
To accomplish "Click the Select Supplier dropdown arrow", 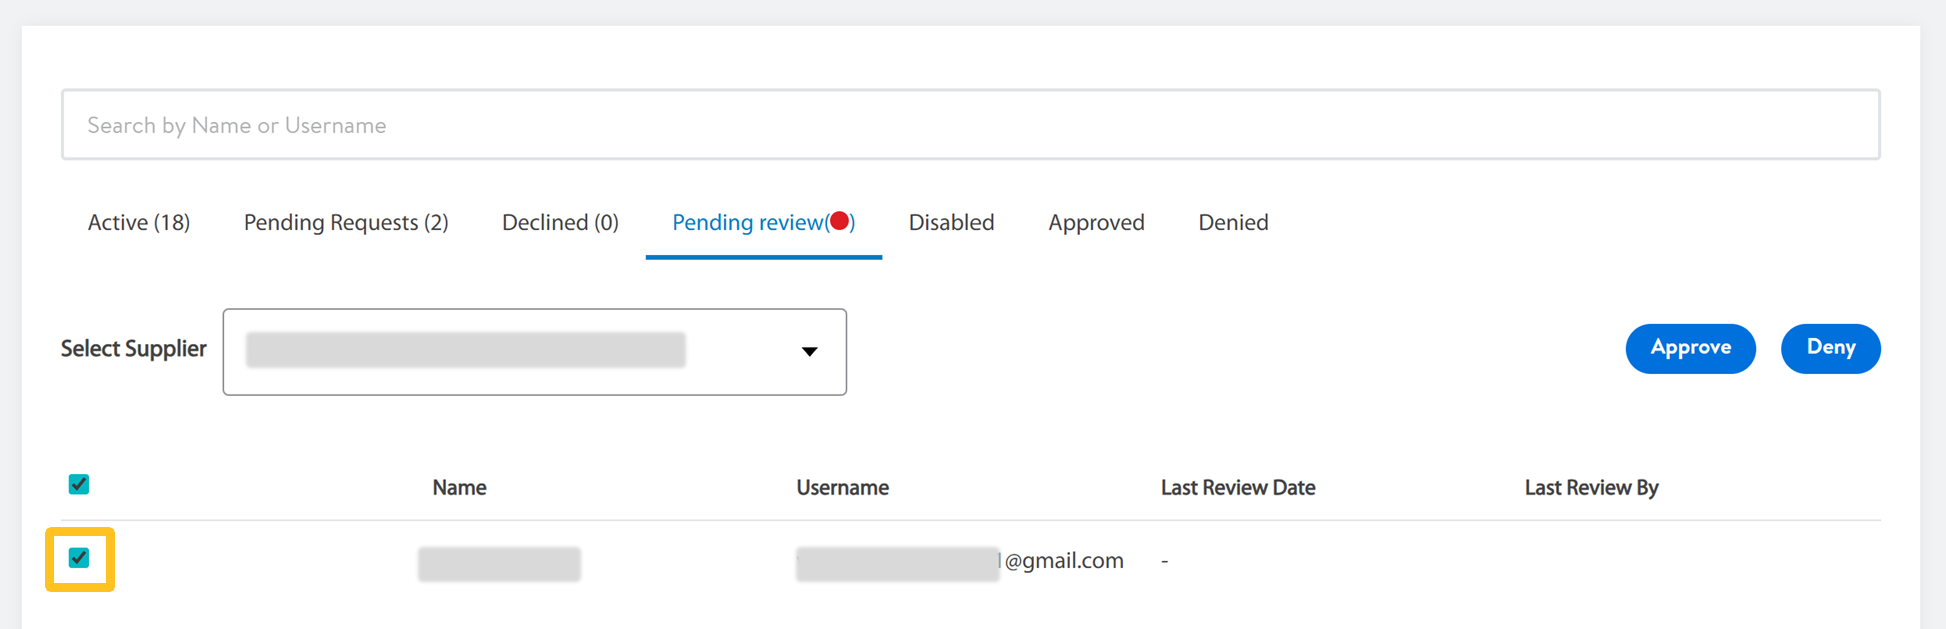I will click(809, 351).
